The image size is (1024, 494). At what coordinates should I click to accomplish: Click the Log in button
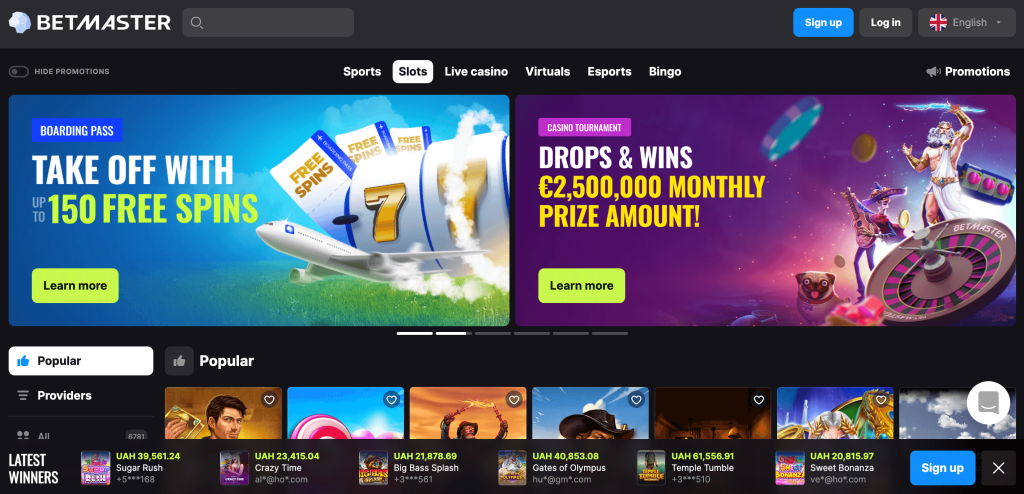tap(886, 23)
